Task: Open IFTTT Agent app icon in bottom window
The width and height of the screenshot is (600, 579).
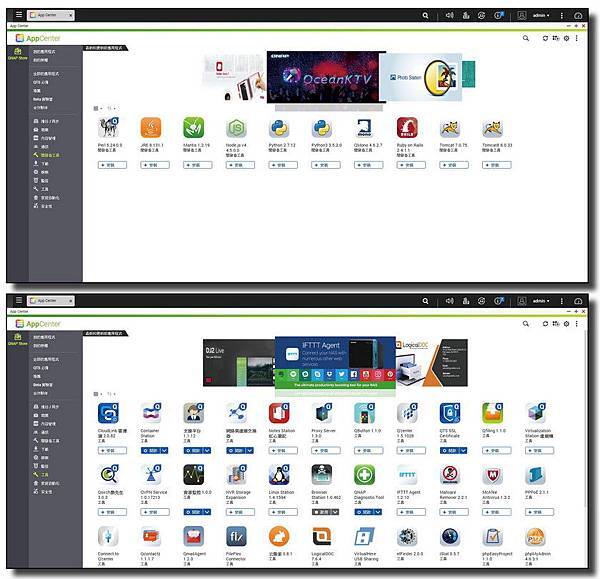Action: pyautogui.click(x=407, y=475)
